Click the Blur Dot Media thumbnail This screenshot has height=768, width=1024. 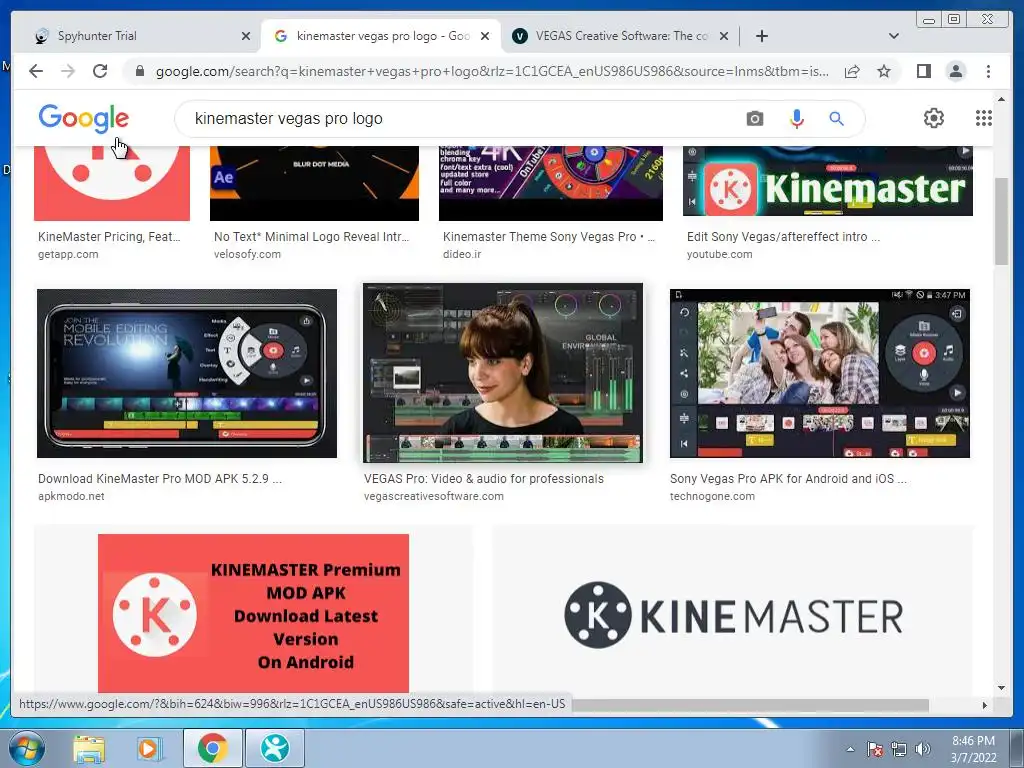click(x=314, y=184)
